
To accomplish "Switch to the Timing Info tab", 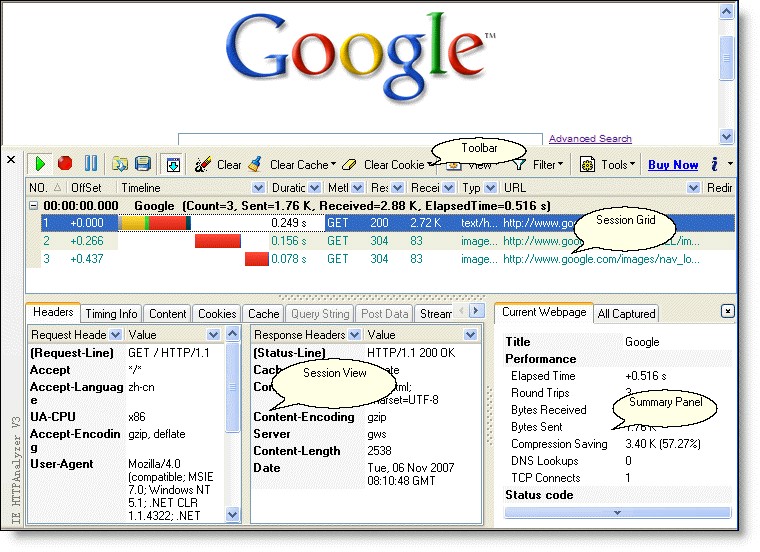I will point(112,314).
